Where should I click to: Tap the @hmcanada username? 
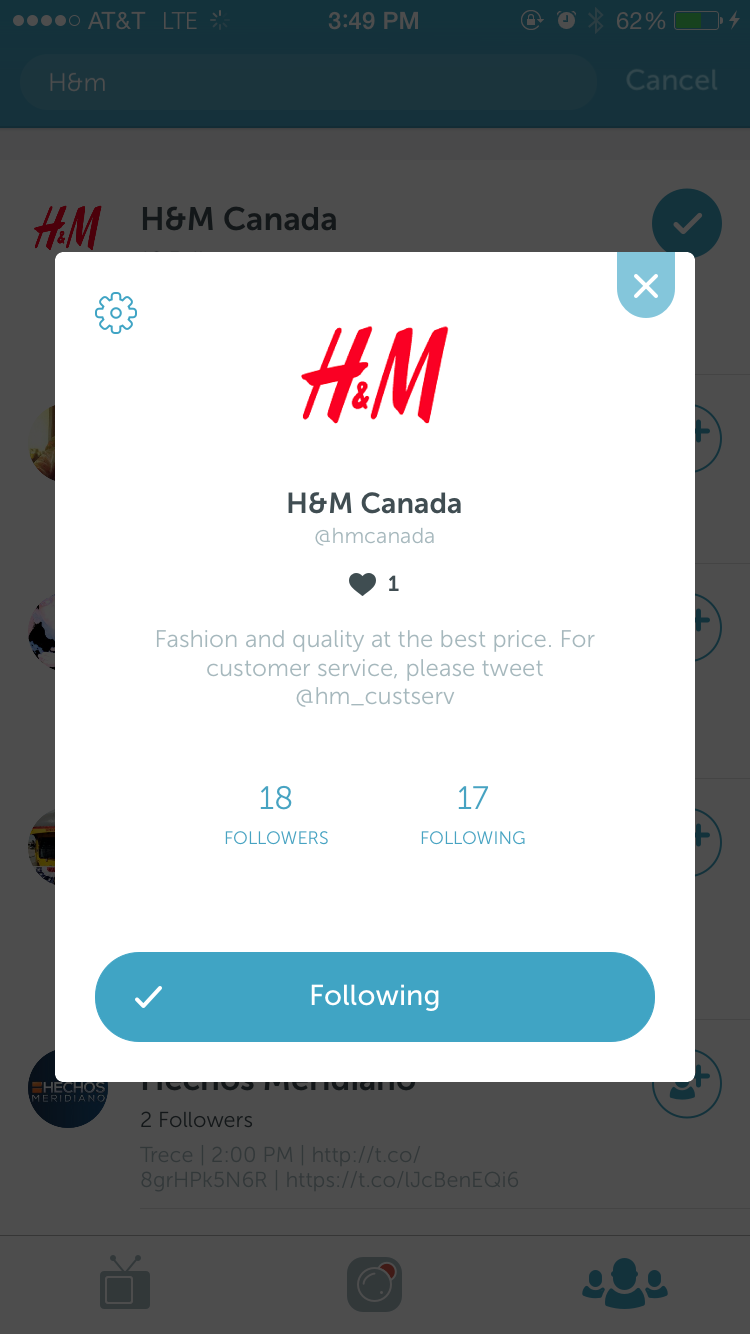point(375,536)
